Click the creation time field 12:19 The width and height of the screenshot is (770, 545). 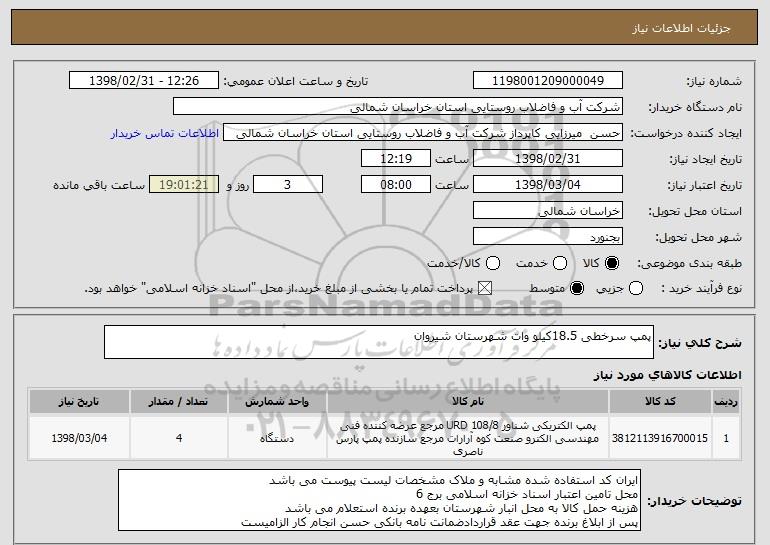tap(396, 159)
